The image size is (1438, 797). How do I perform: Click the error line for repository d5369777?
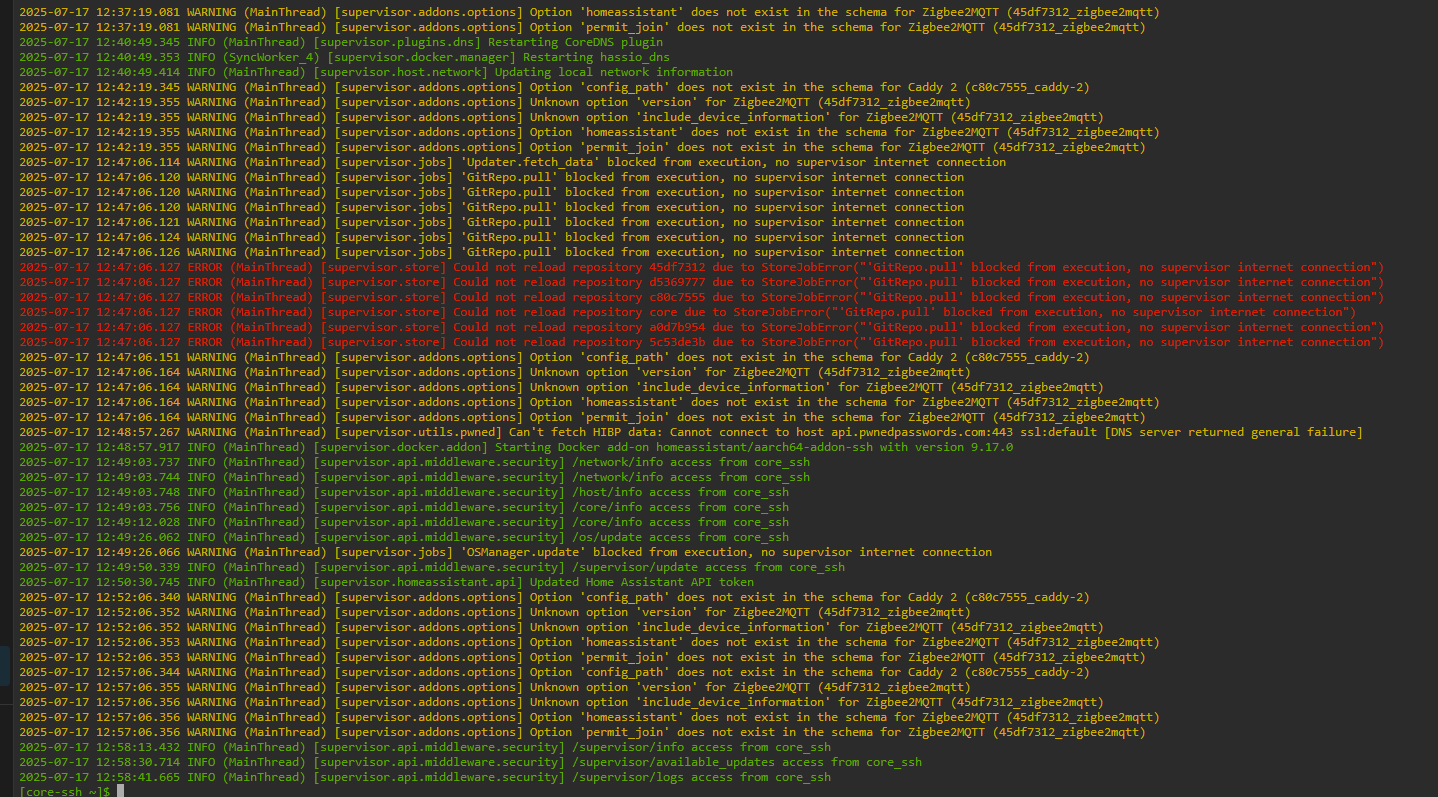point(702,282)
